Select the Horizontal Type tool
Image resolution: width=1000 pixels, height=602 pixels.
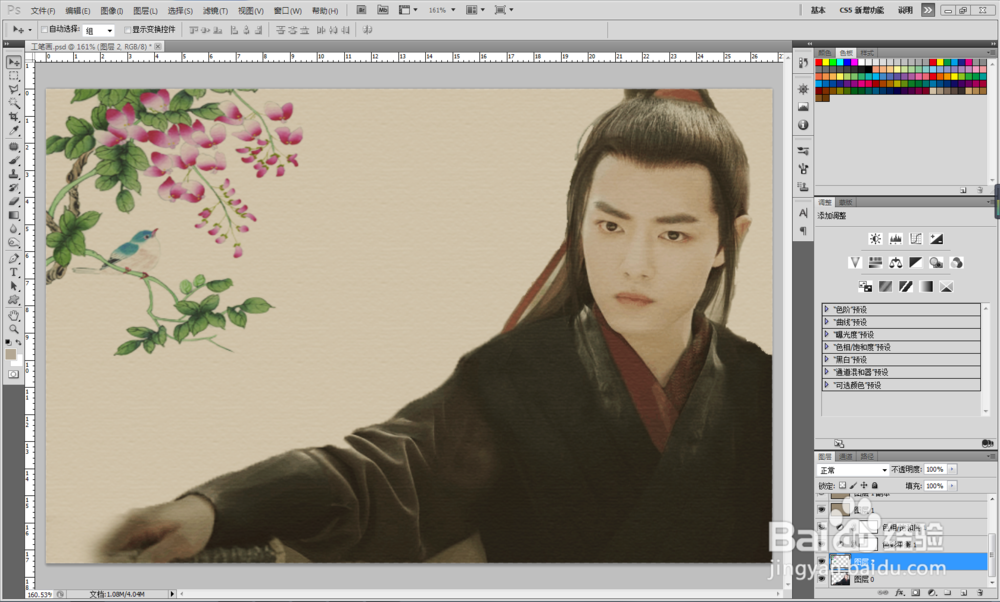[x=13, y=272]
